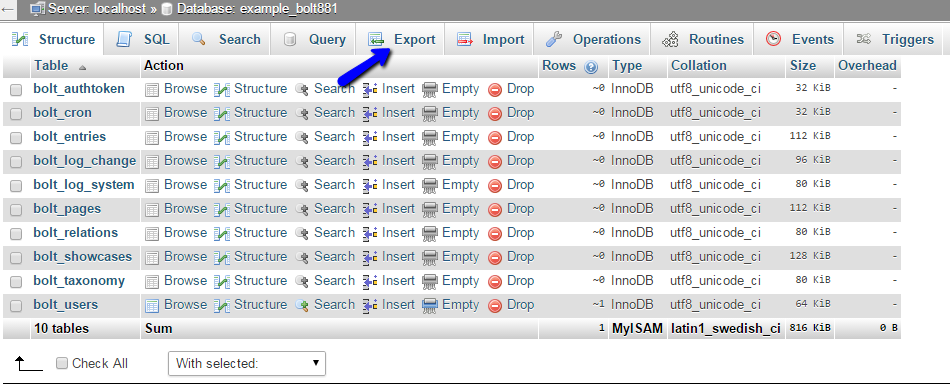Click the Insert icon for bolt_users
This screenshot has width=950, height=384.
click(x=370, y=306)
